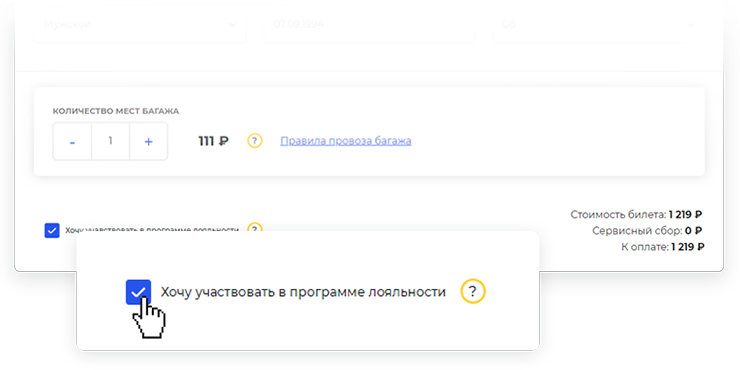Click the baggage quantity field showing 1
This screenshot has height=370, width=740.
point(110,142)
